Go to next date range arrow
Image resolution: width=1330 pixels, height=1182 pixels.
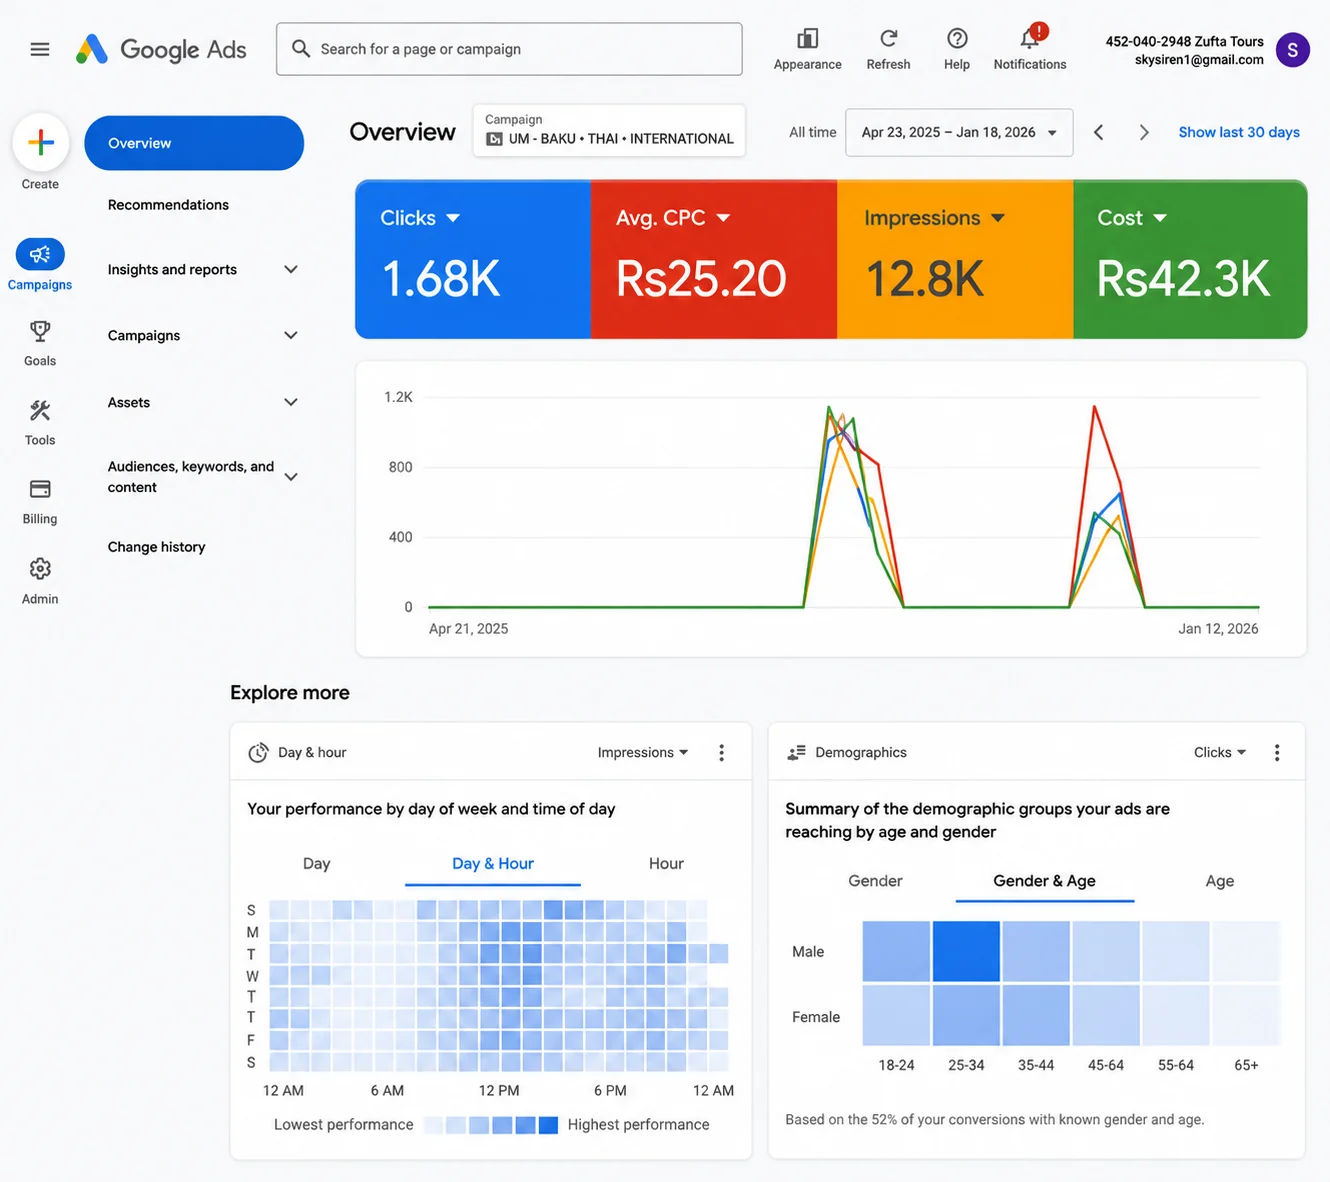(x=1144, y=132)
